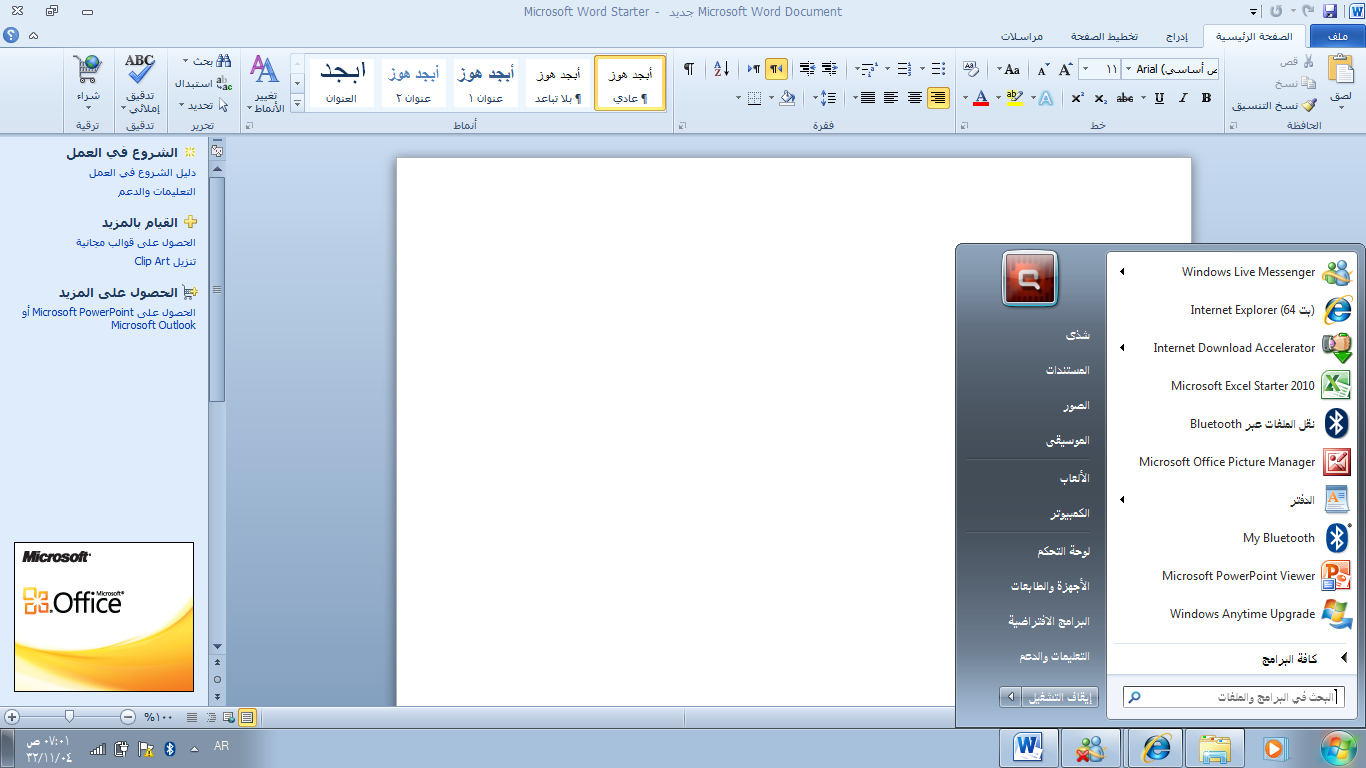Click the Microsoft Office advertisement thumbnail

tap(104, 617)
